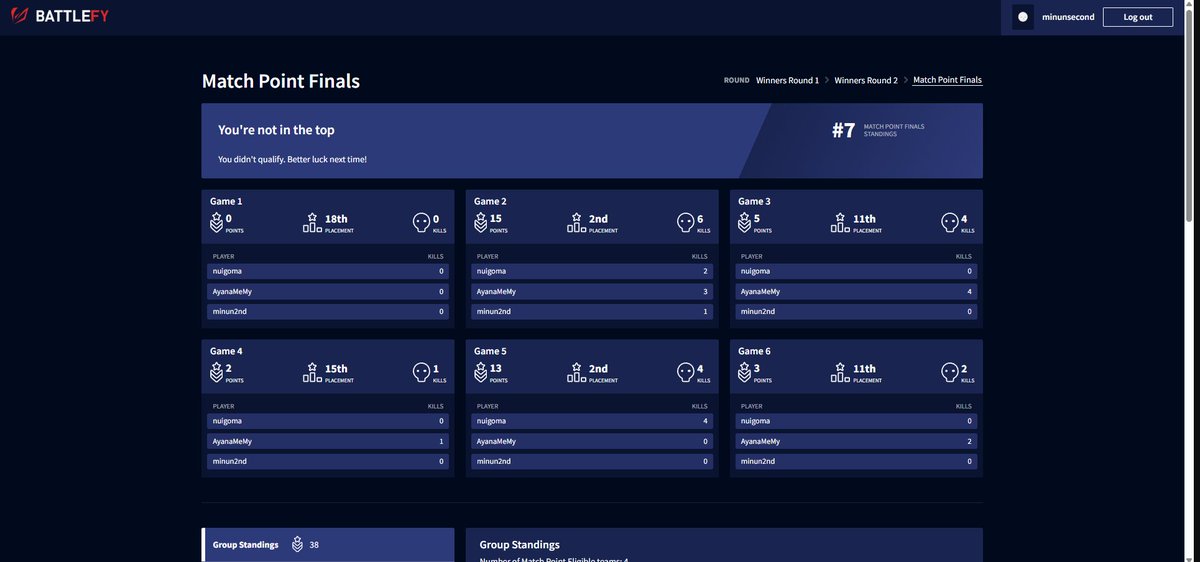Screen dimensions: 1200x562
Task: Click the Game 1 card title
Action: [x=226, y=201]
